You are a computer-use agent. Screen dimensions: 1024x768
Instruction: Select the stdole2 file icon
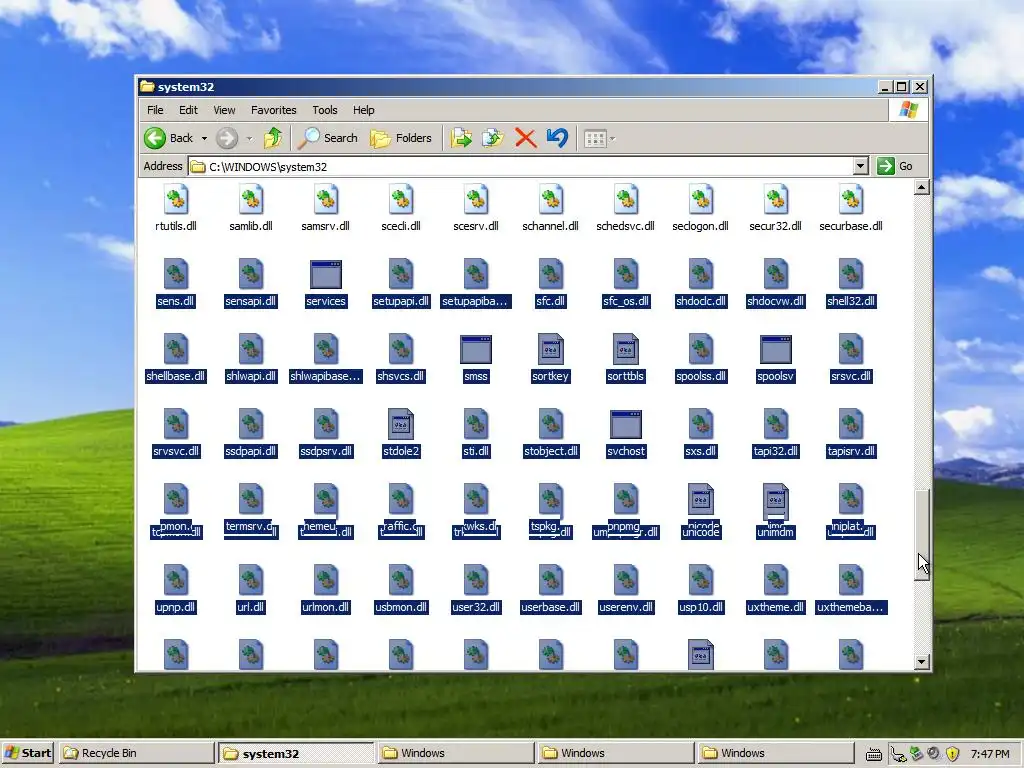(x=401, y=424)
